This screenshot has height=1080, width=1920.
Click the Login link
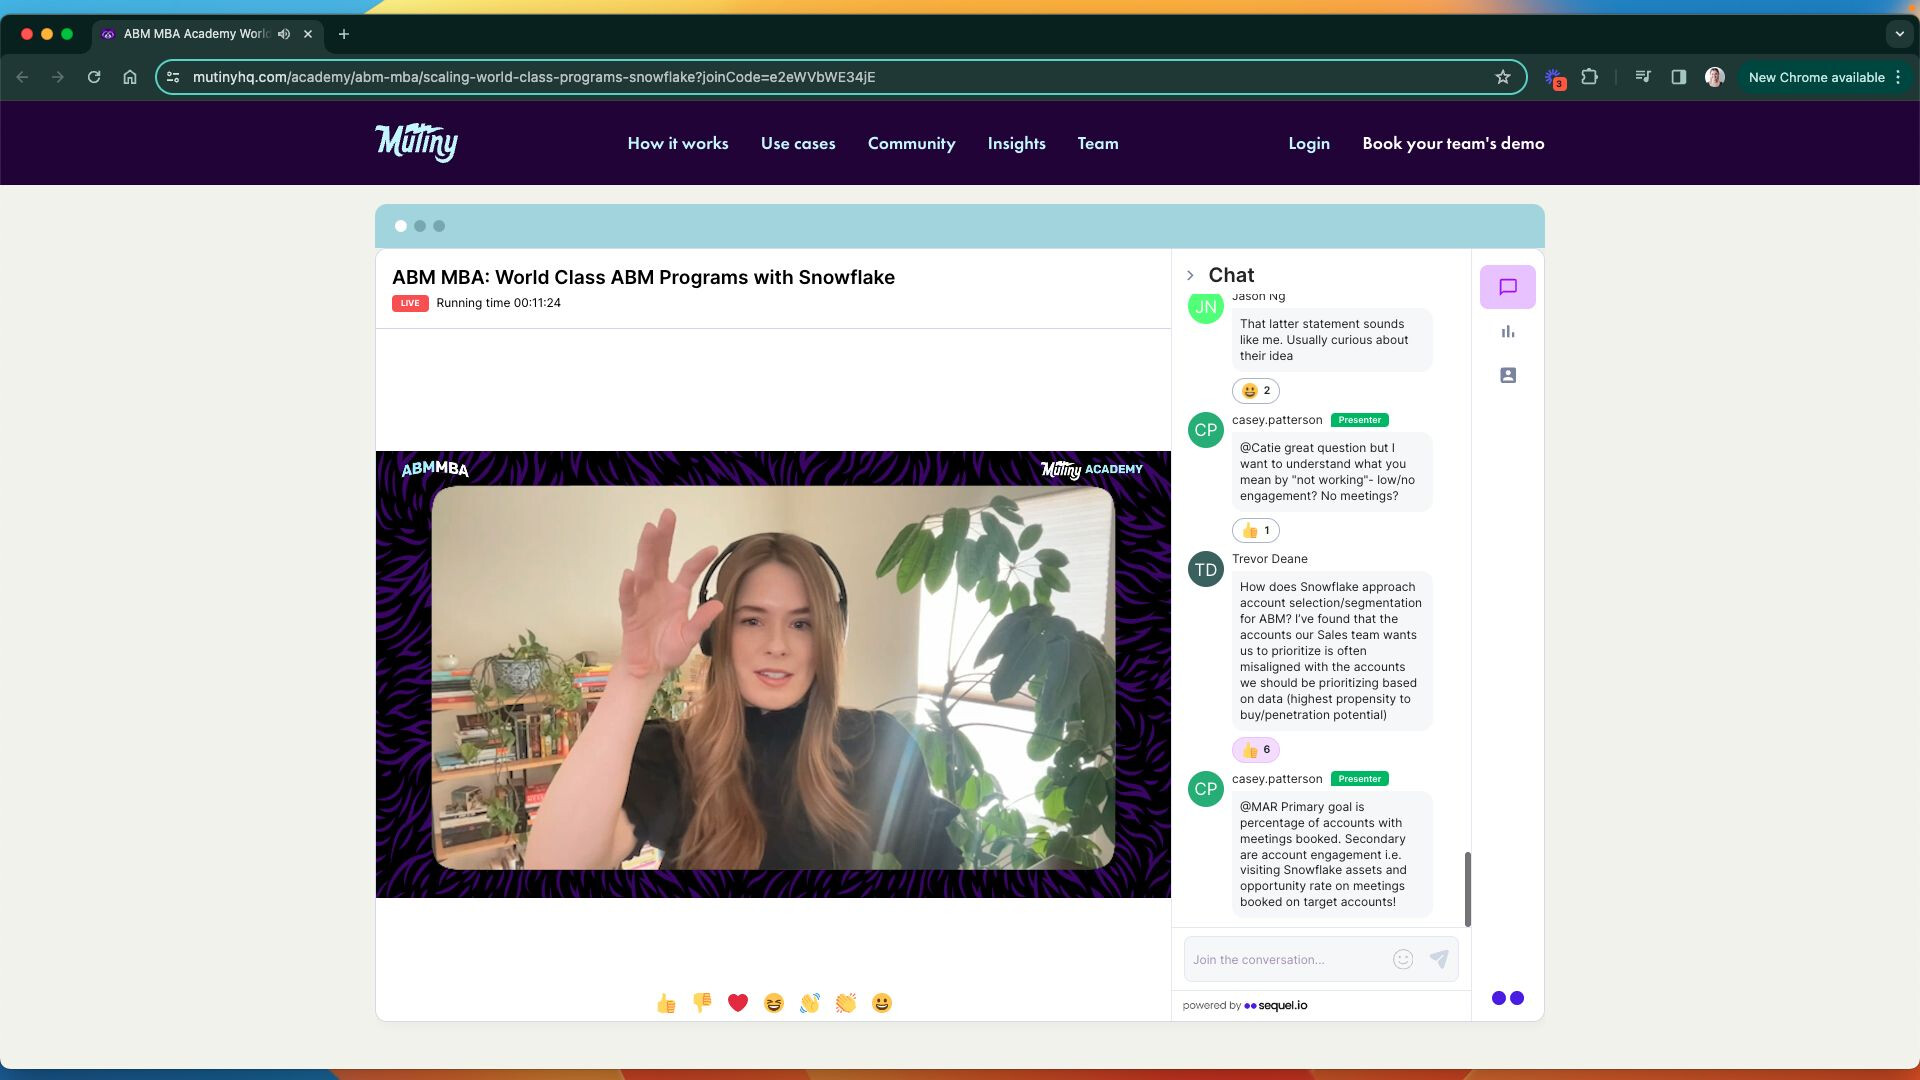1309,143
